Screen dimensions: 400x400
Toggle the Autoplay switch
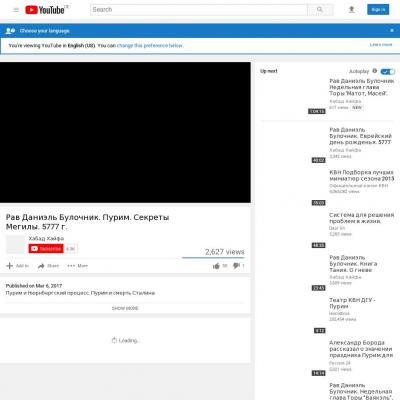click(388, 71)
